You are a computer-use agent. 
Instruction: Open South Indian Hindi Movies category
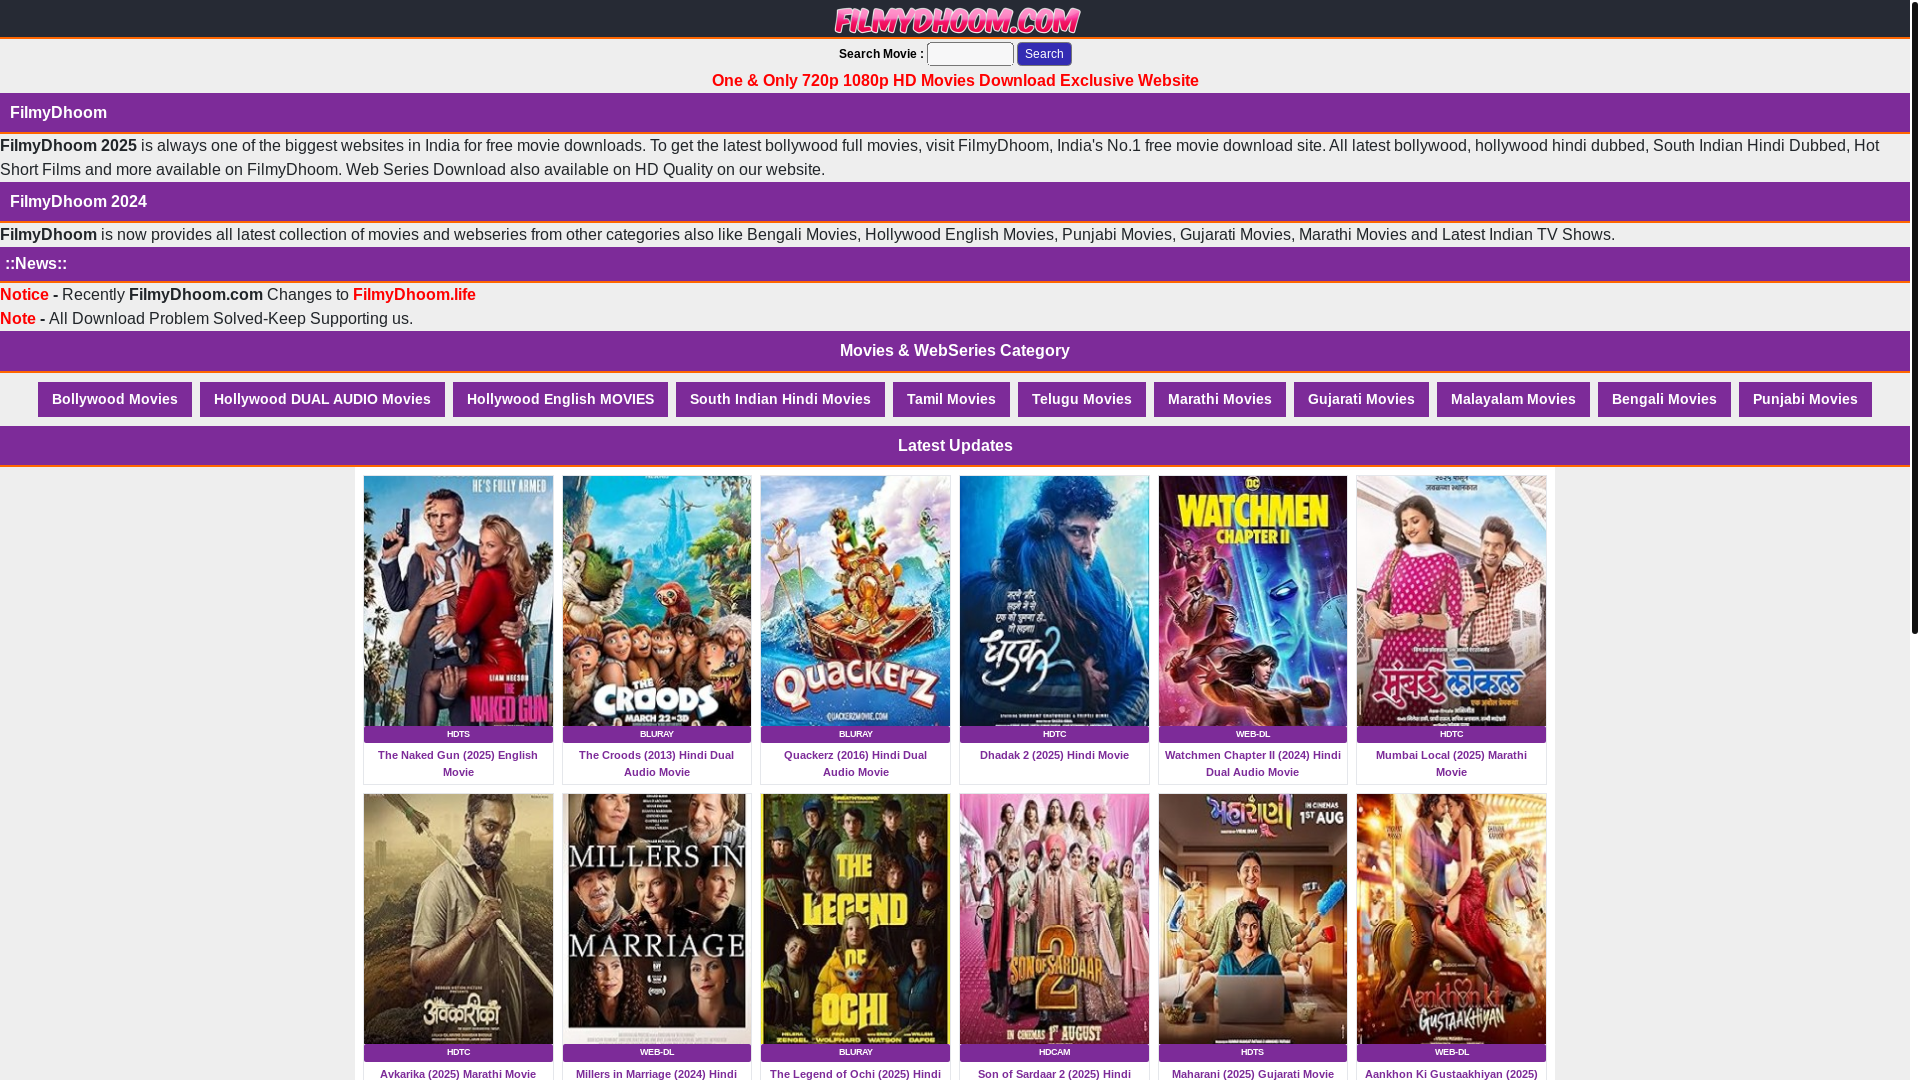(780, 399)
